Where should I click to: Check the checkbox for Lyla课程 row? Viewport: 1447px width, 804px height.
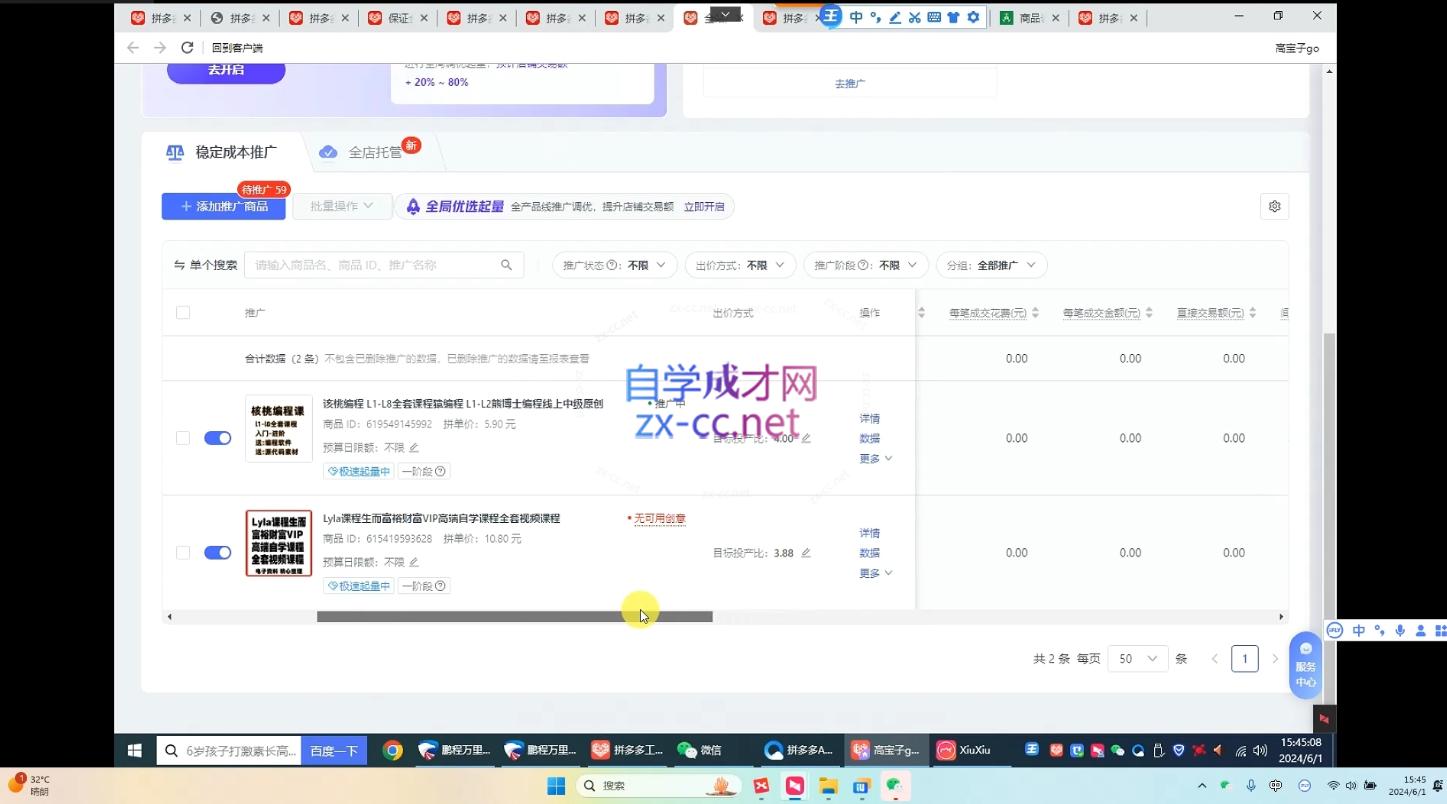click(183, 553)
